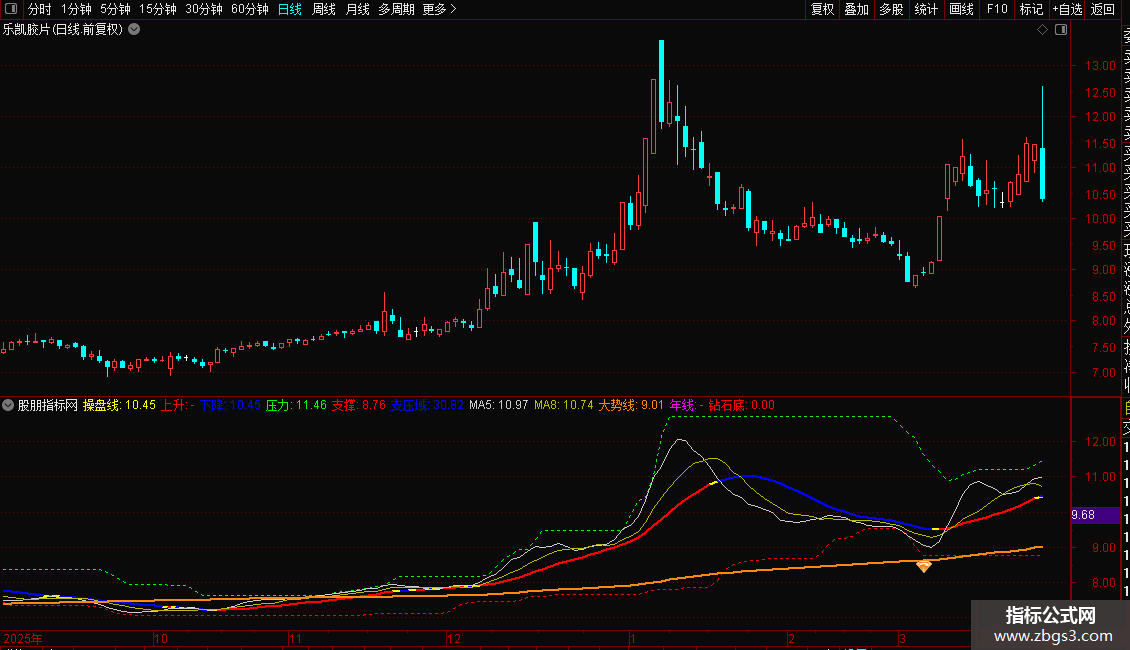
Task: Click the 复权 button
Action: coord(822,9)
